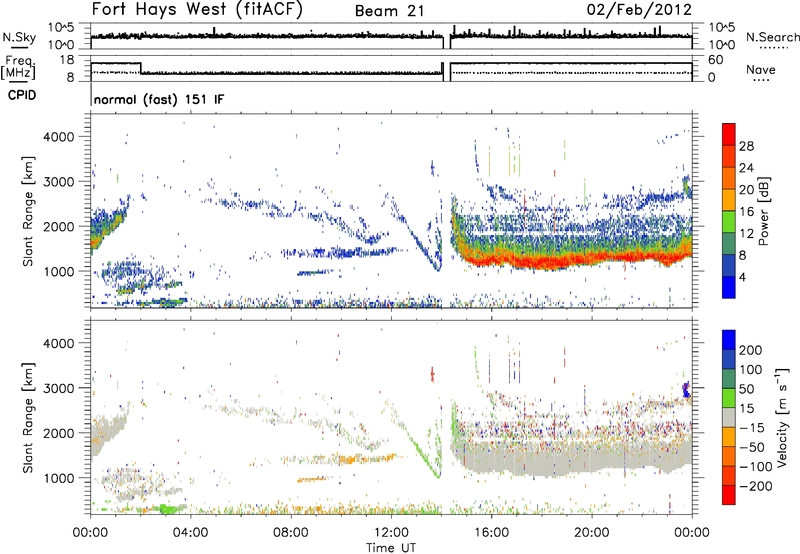The width and height of the screenshot is (800, 554).
Task: Select the "28" label on power colorbar
Action: point(746,146)
